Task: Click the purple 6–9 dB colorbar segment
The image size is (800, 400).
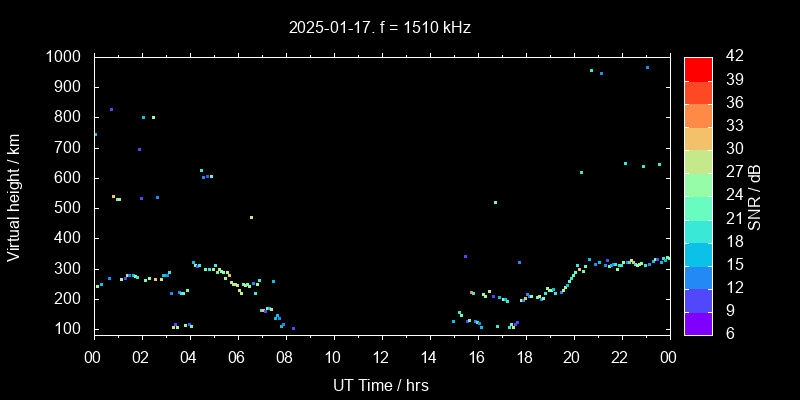Action: pos(698,323)
